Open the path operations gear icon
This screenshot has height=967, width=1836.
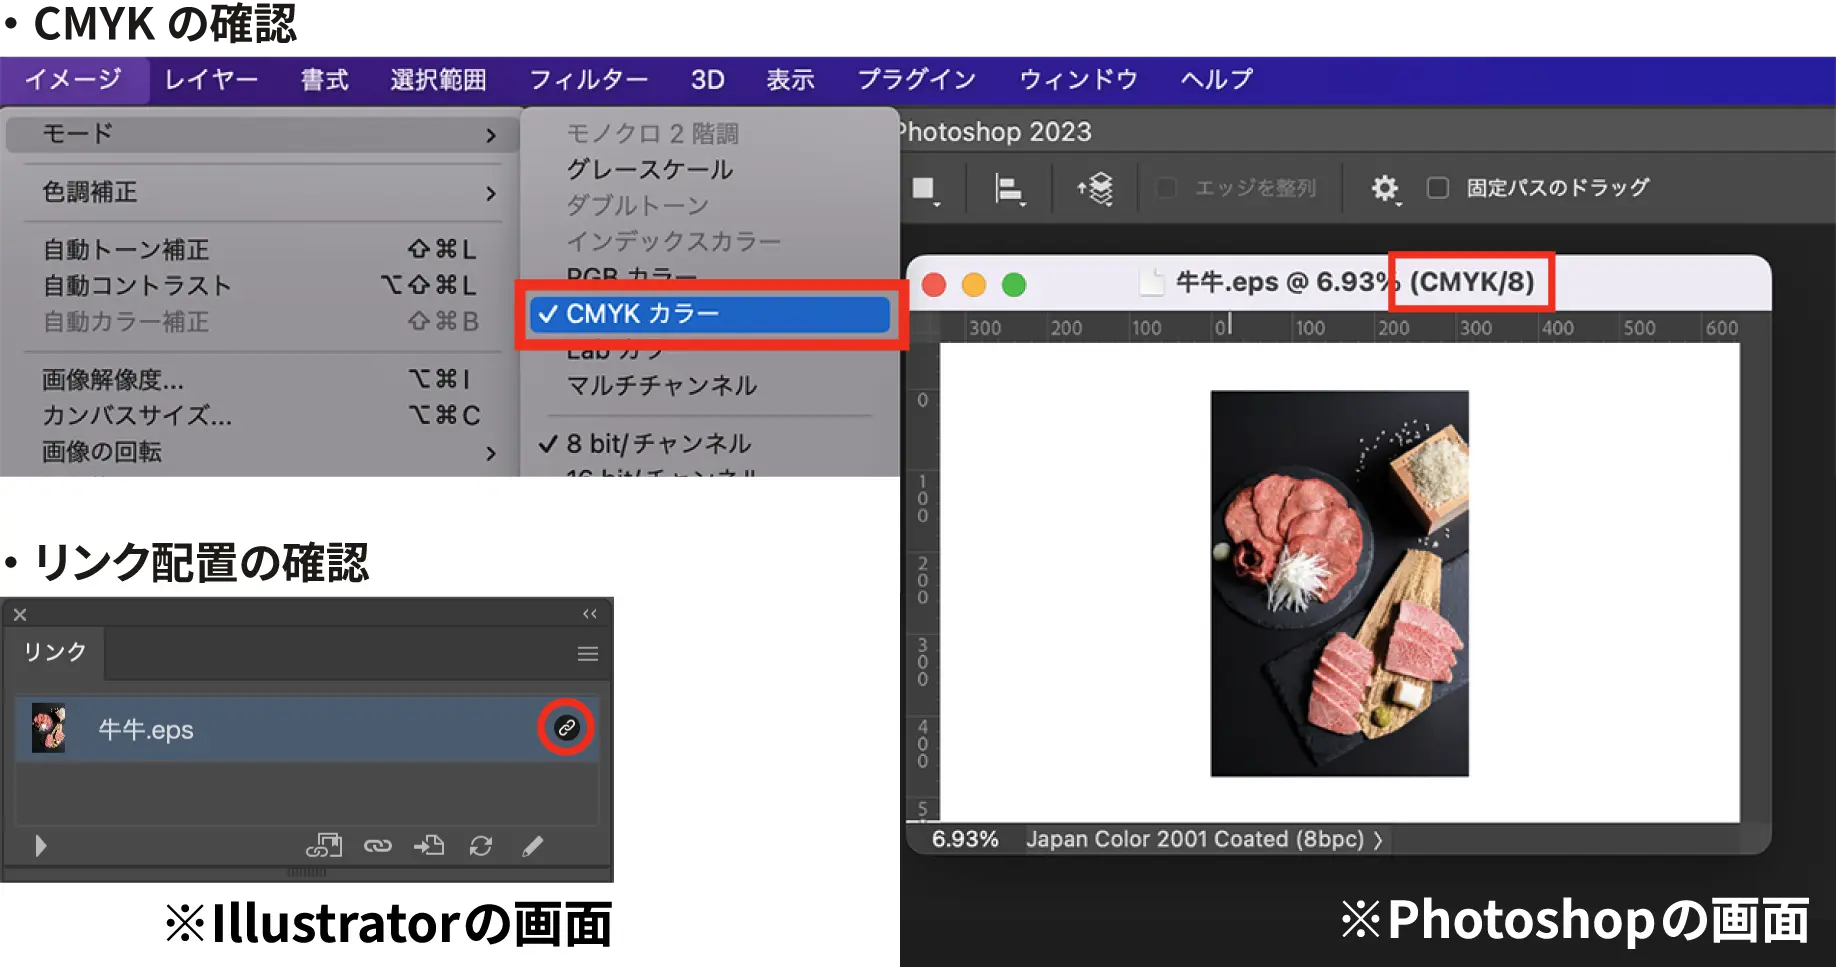(1384, 188)
